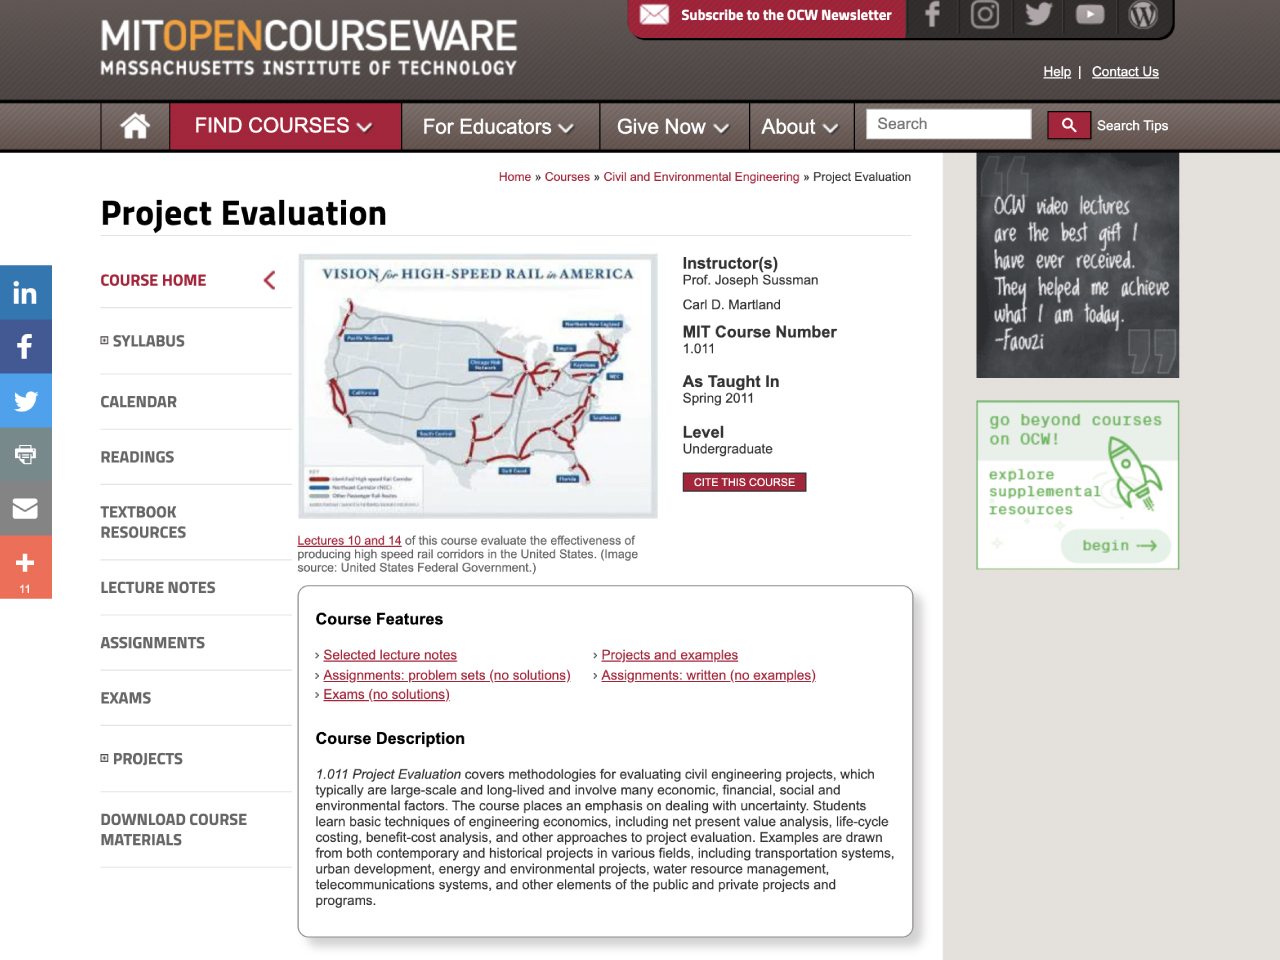The width and height of the screenshot is (1280, 960).
Task: Click the rocket illustration
Action: (x=1134, y=473)
